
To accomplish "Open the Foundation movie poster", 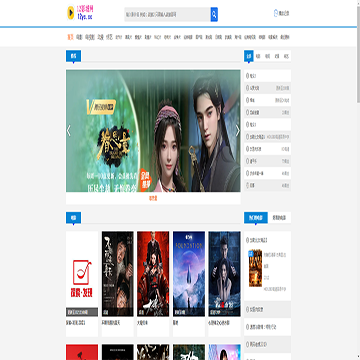I will pos(189,274).
